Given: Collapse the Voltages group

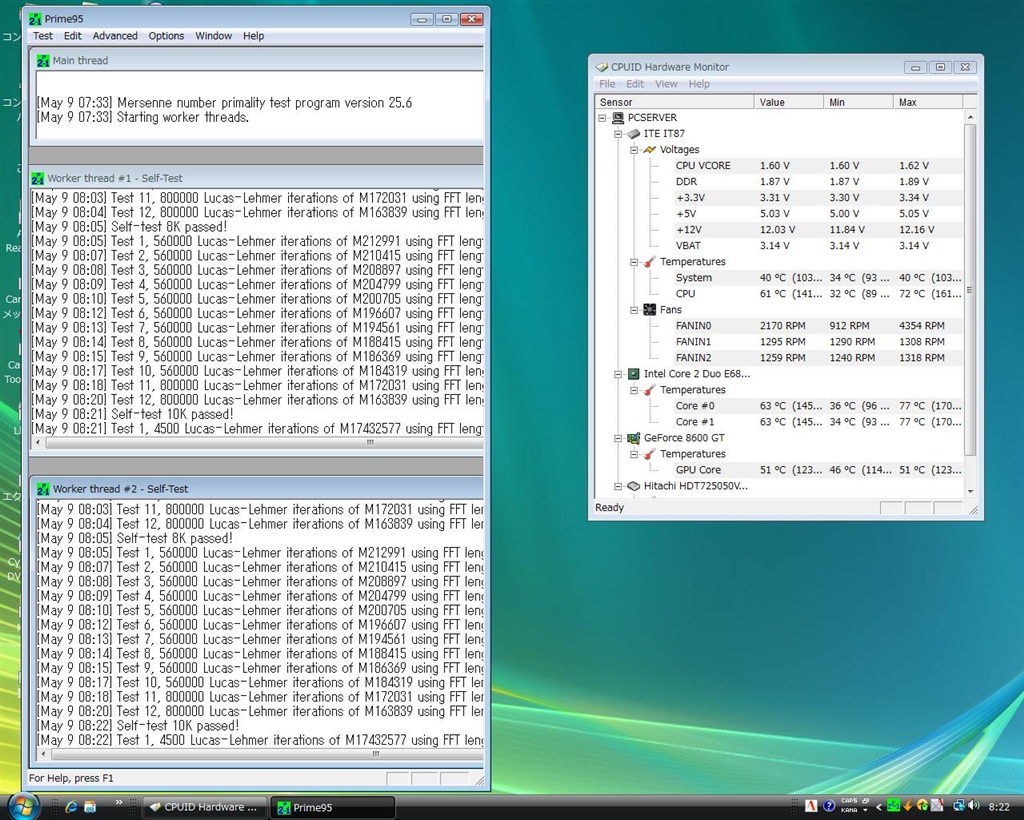Looking at the screenshot, I should point(633,150).
